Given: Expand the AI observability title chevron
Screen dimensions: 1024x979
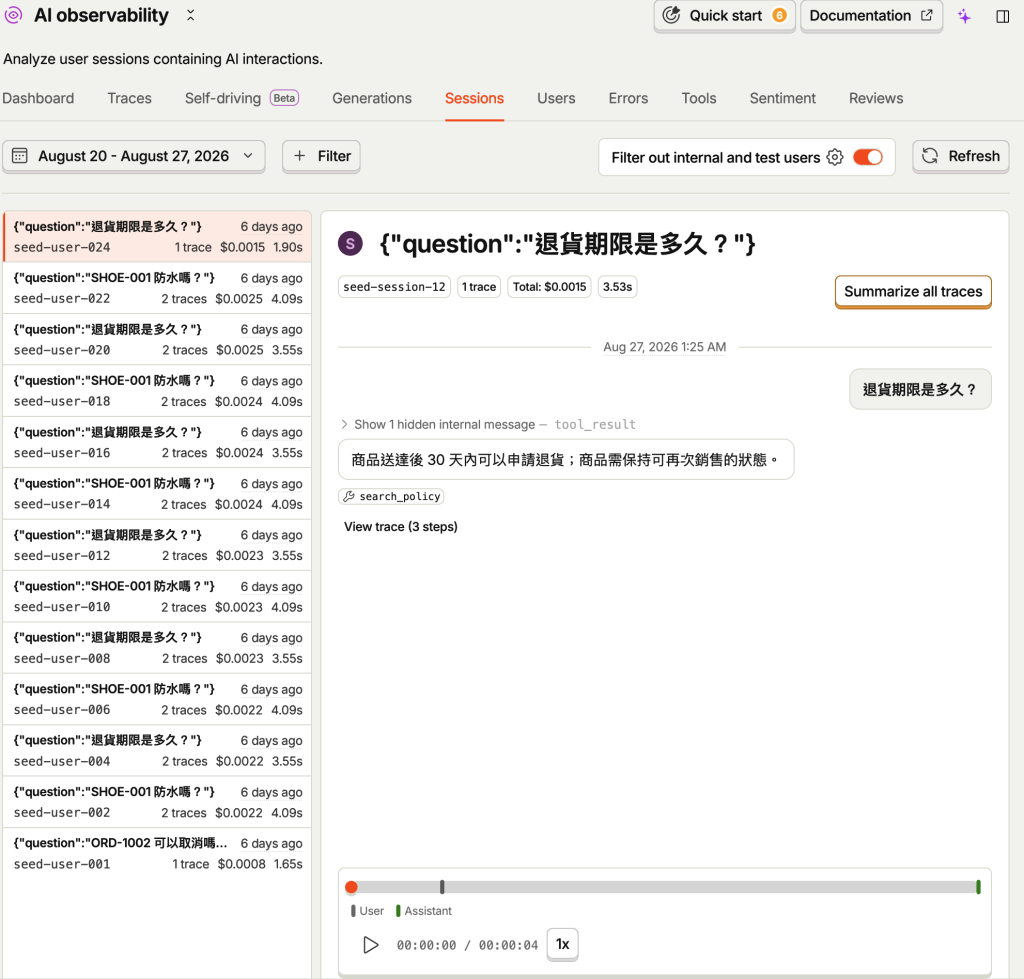Looking at the screenshot, I should [190, 15].
